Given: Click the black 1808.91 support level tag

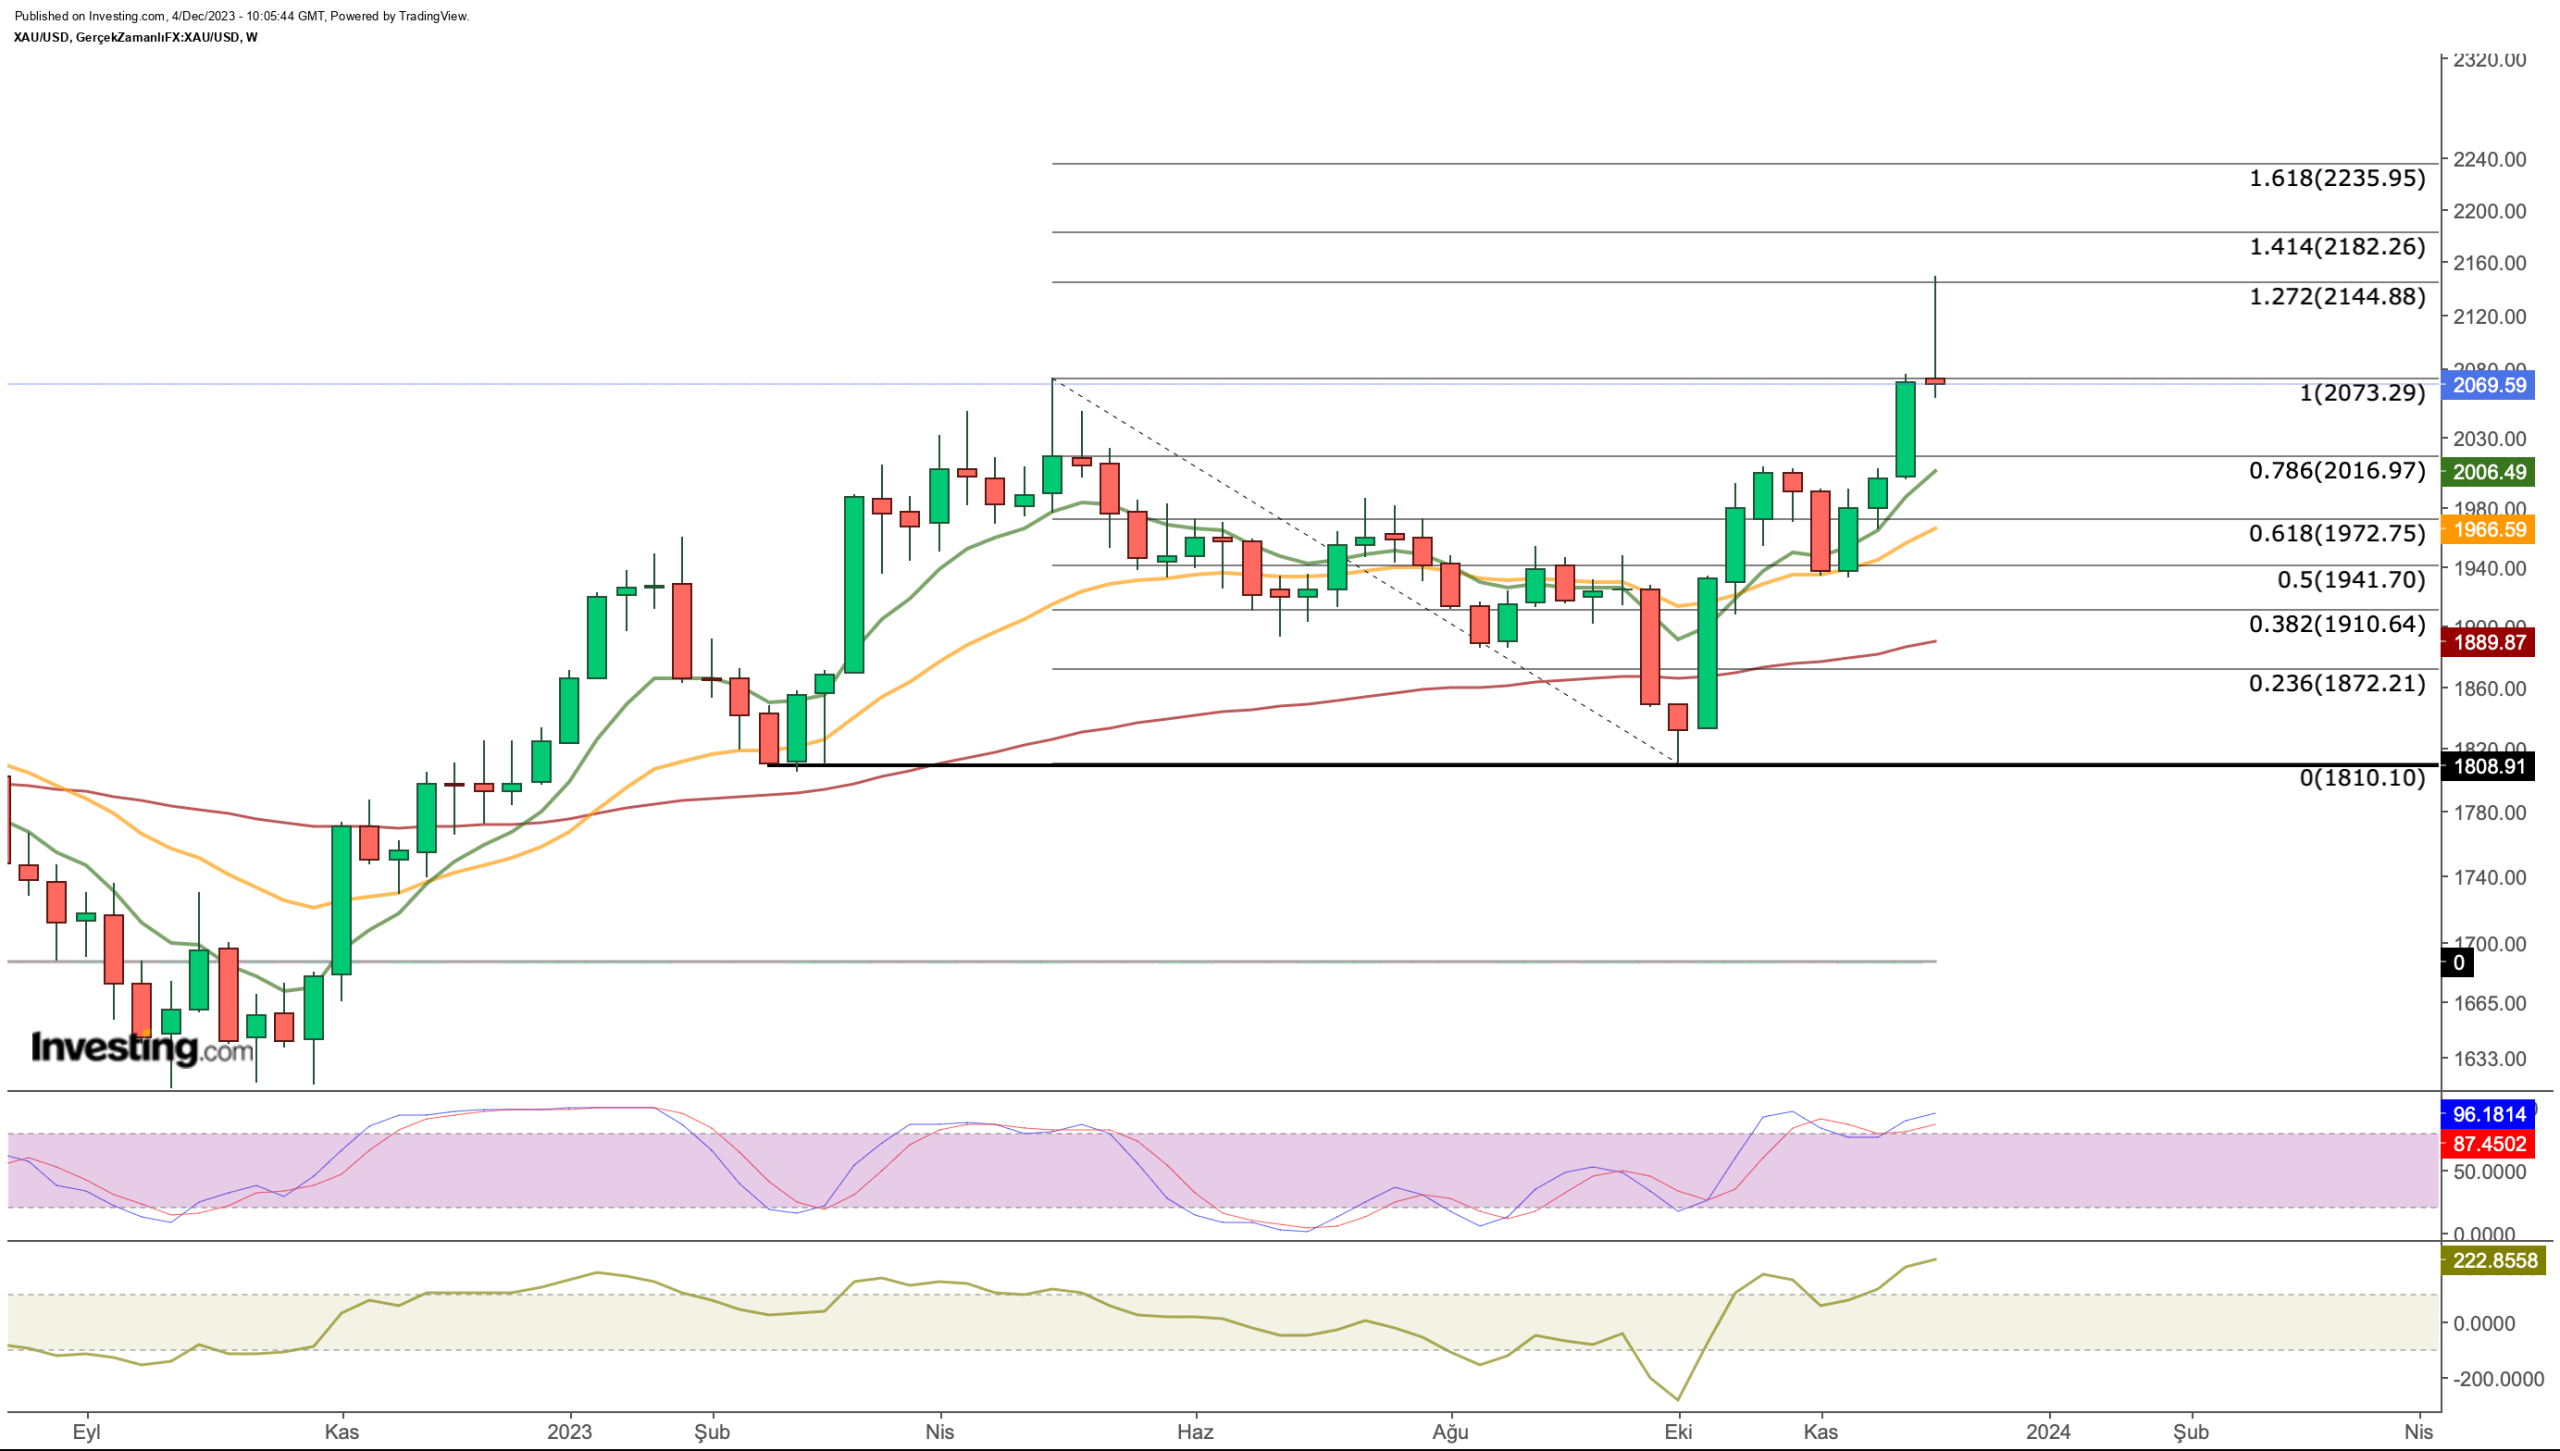Looking at the screenshot, I should pyautogui.click(x=2488, y=767).
